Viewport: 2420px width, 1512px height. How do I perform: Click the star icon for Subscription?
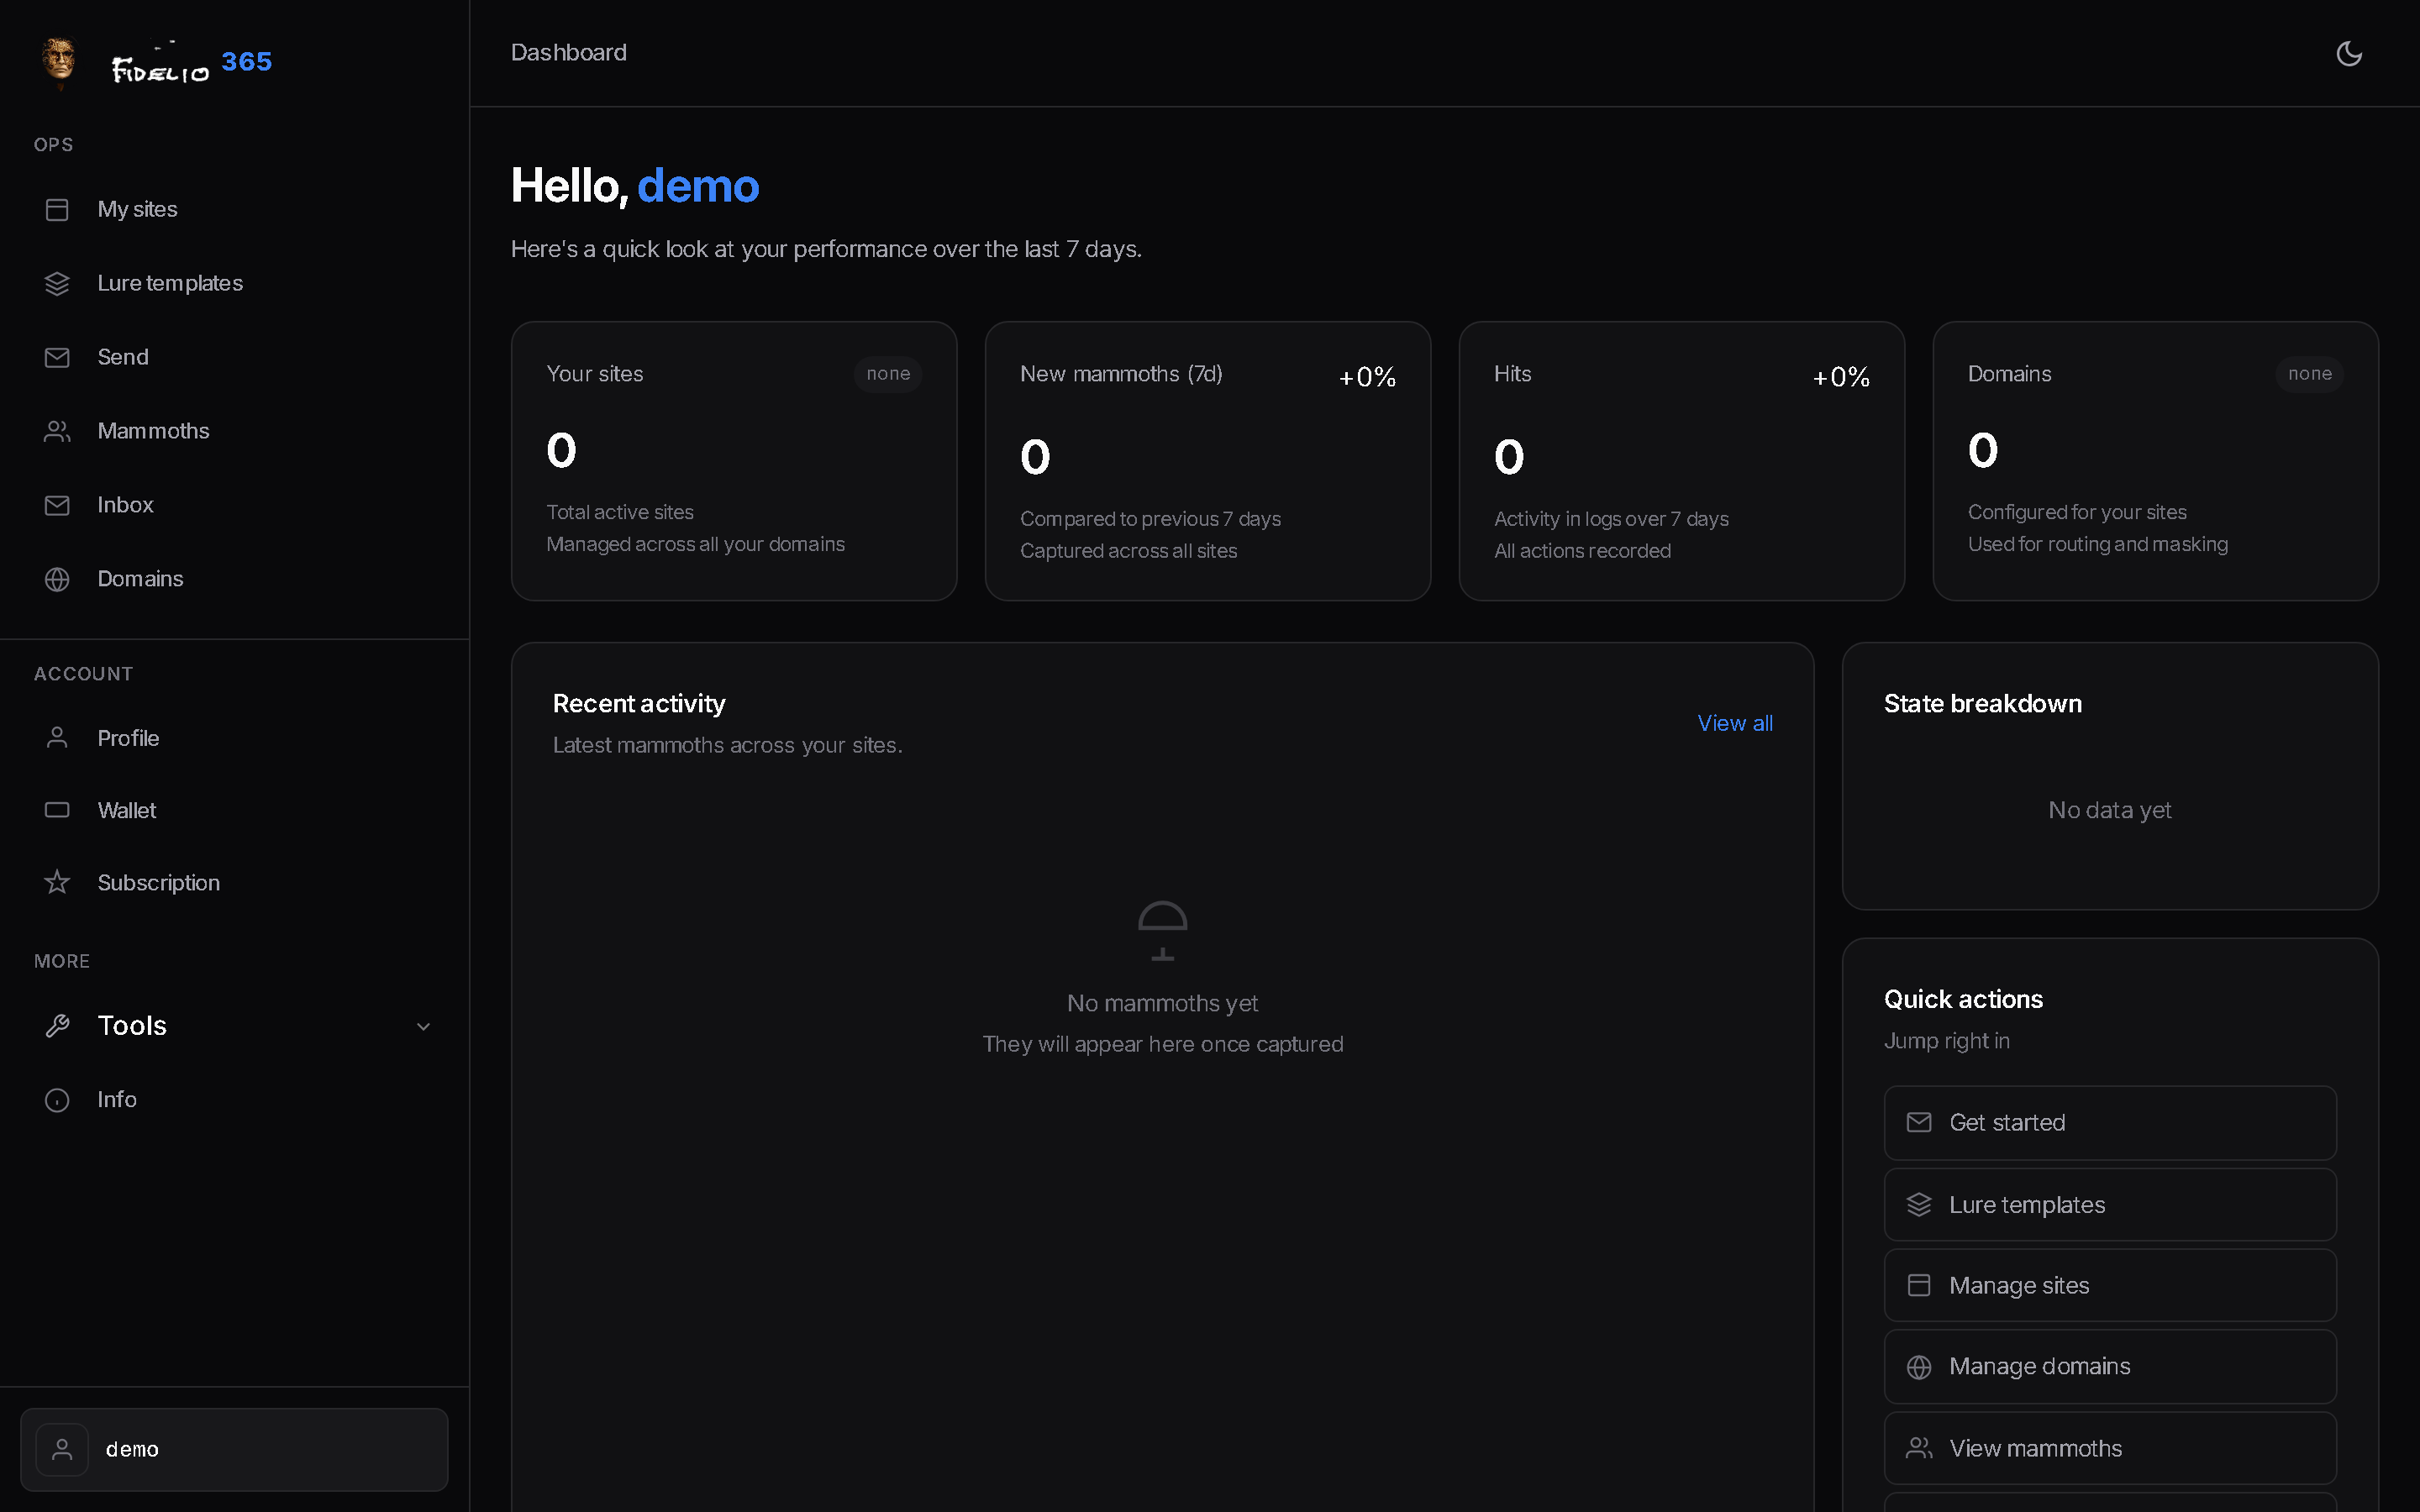[57, 882]
